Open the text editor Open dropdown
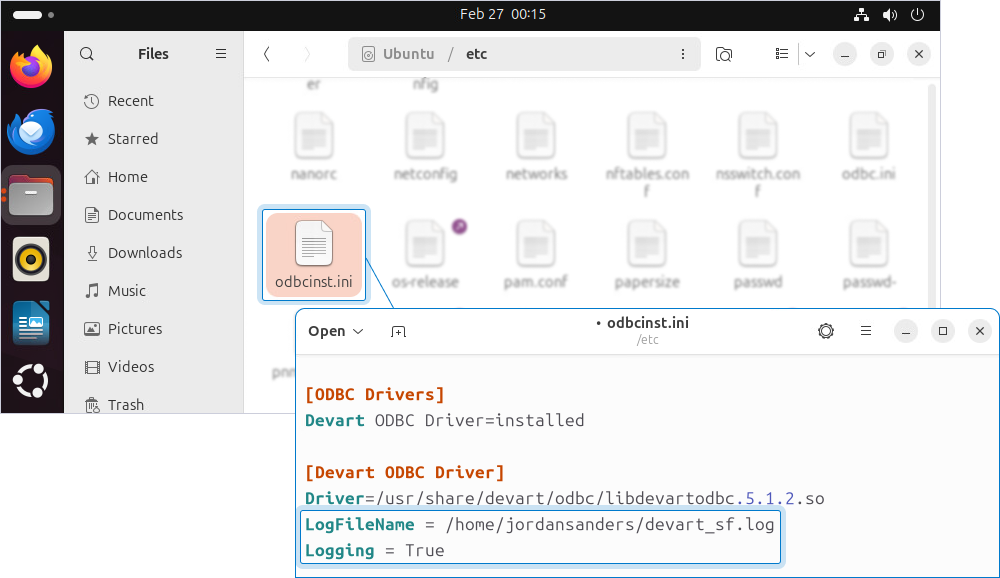Viewport: 1000px width, 578px height. tap(335, 331)
